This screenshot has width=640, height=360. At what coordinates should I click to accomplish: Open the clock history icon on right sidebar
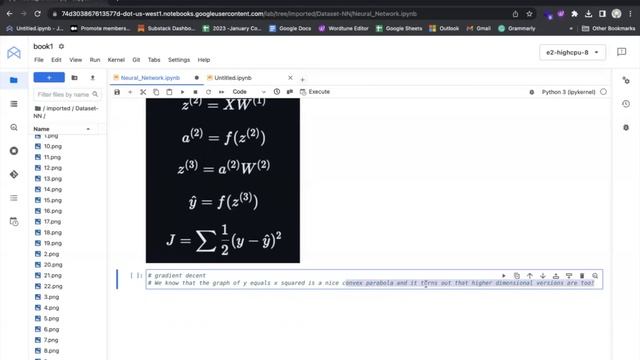tap(626, 104)
